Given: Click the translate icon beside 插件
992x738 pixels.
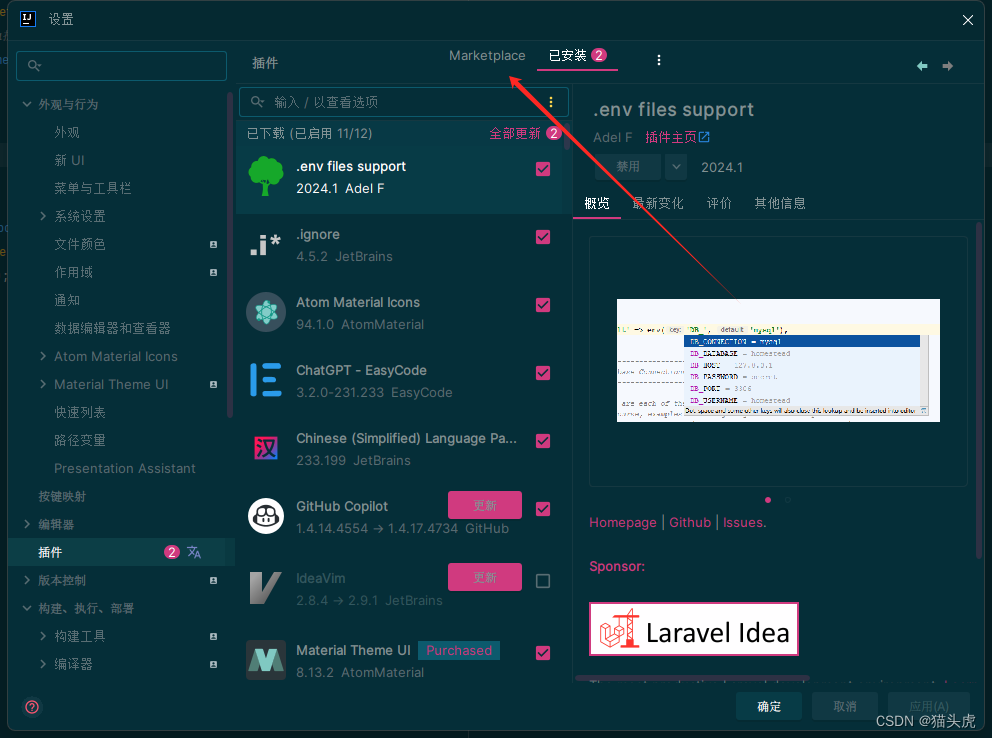Looking at the screenshot, I should point(194,552).
